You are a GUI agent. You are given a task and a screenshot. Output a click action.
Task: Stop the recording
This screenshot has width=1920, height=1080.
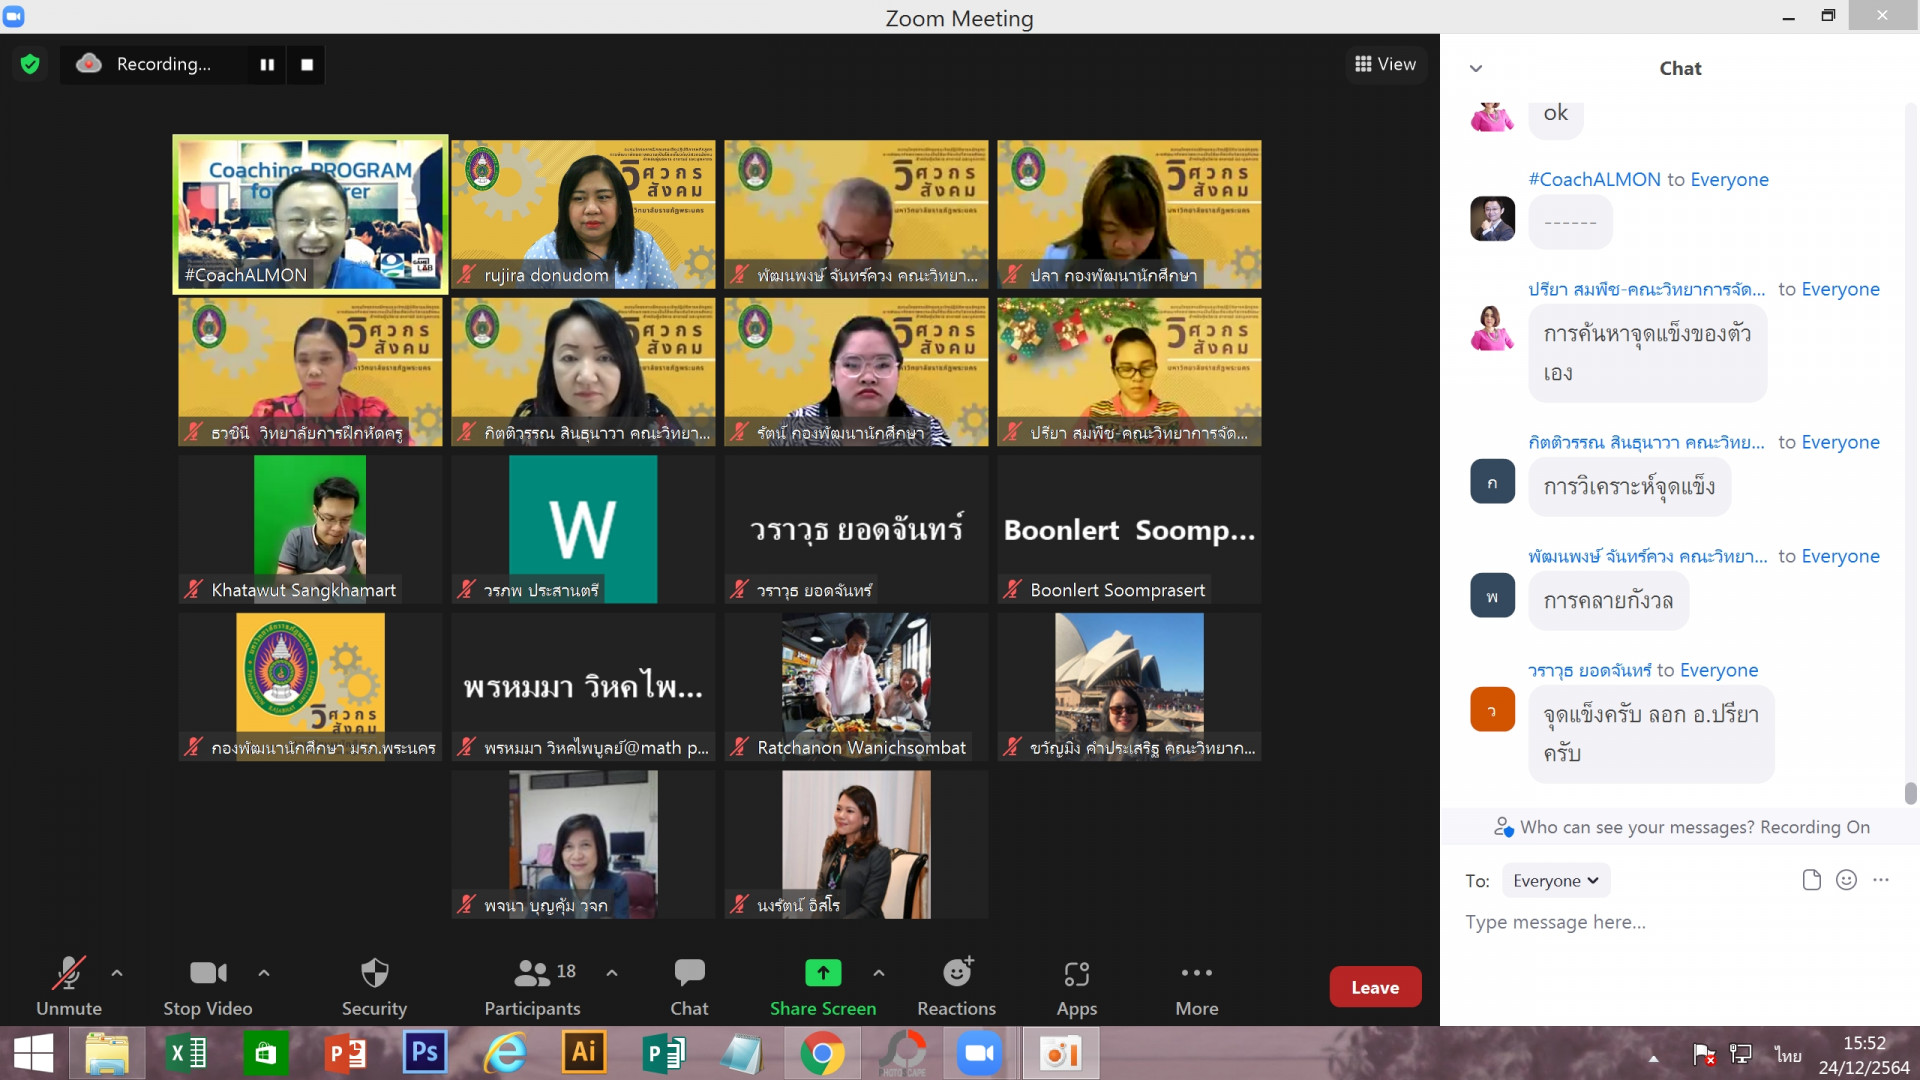307,65
